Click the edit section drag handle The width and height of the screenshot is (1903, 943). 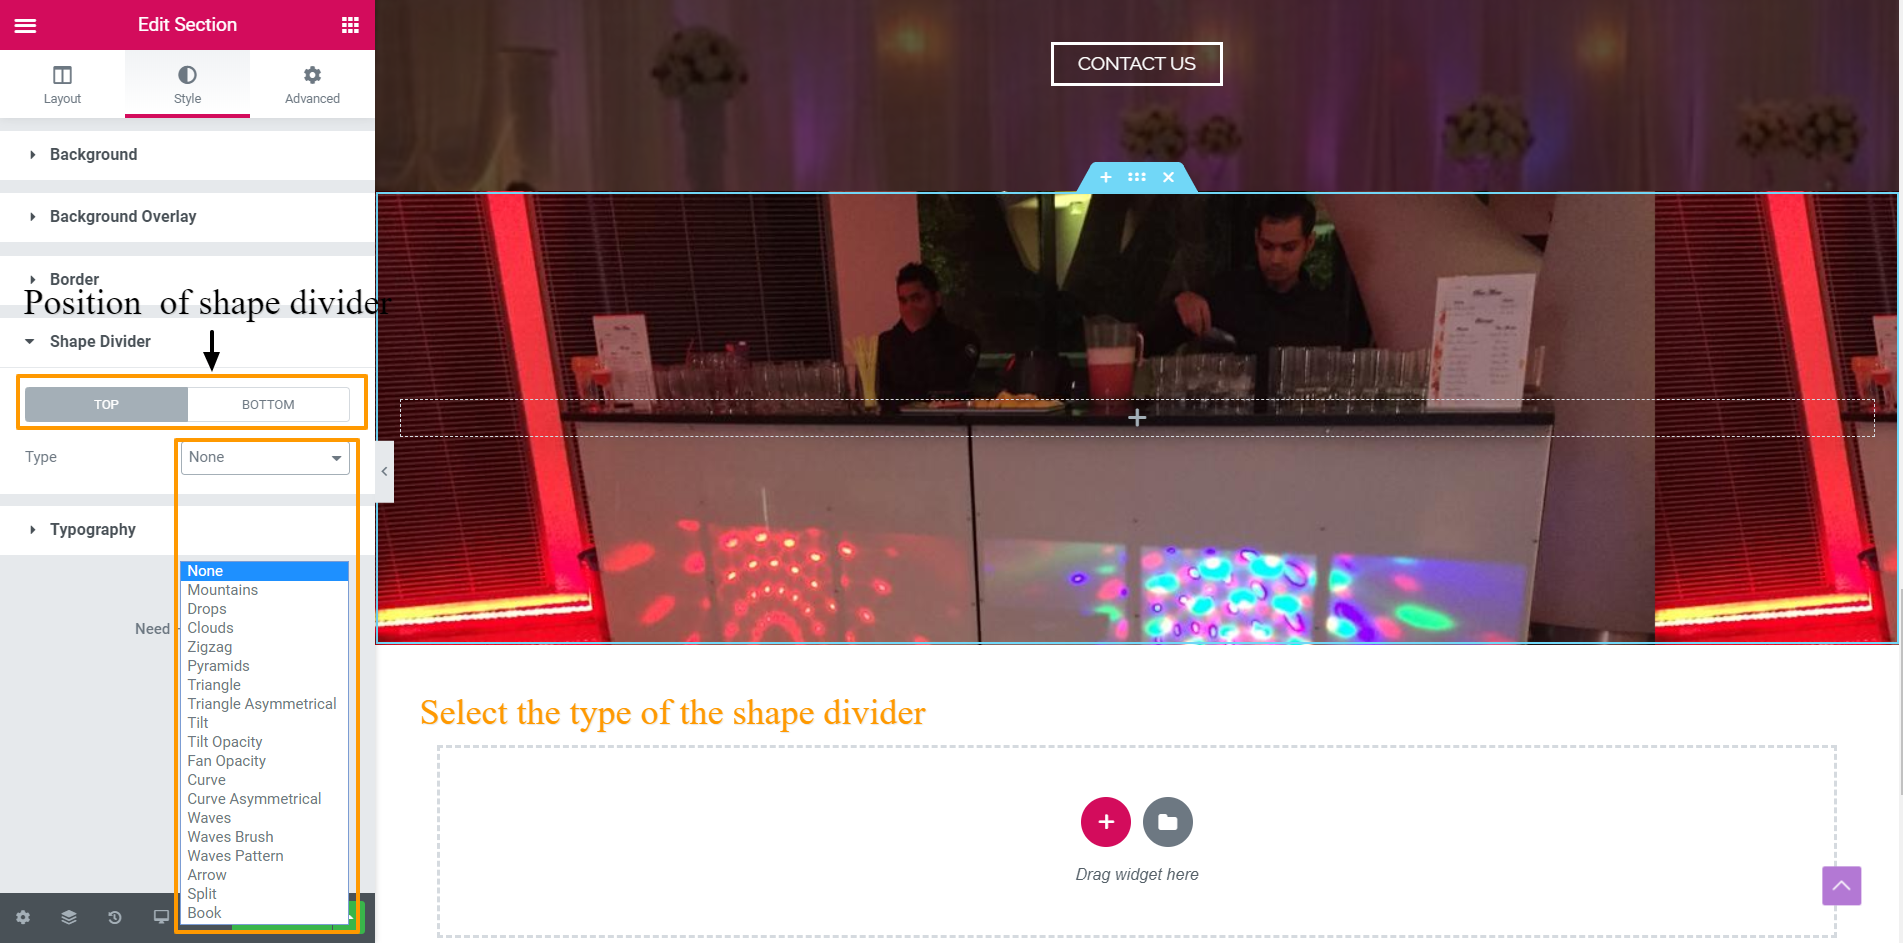point(1137,177)
